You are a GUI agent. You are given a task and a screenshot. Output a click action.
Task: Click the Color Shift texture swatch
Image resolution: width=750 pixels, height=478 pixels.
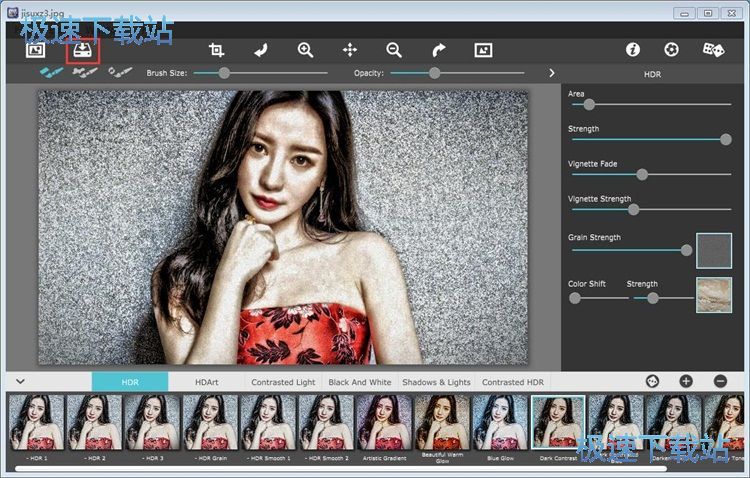714,294
